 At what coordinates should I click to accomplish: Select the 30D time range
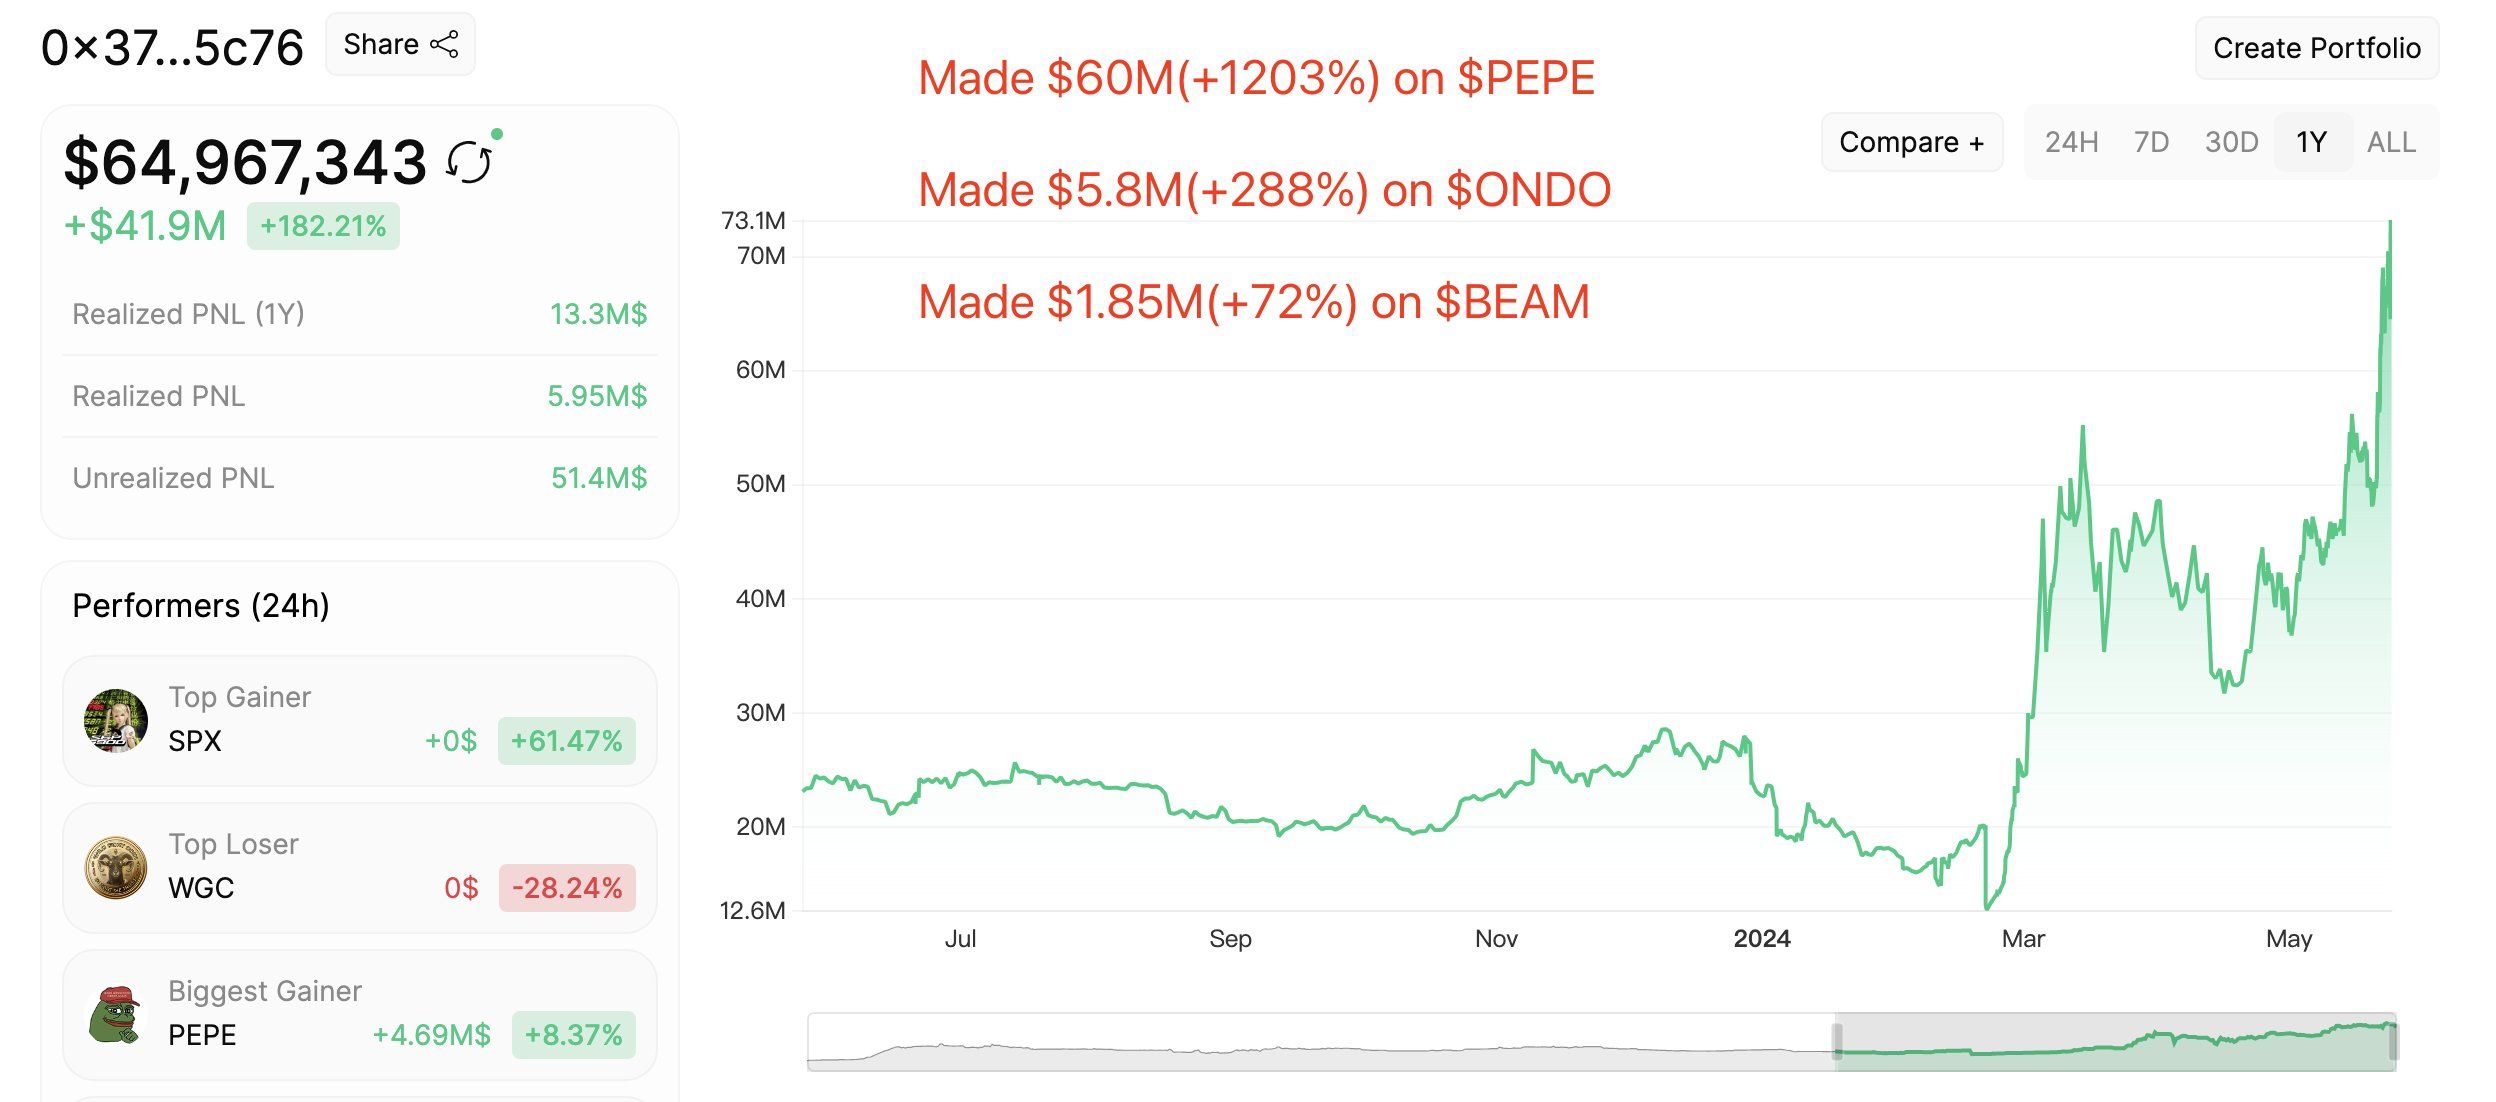(2231, 143)
